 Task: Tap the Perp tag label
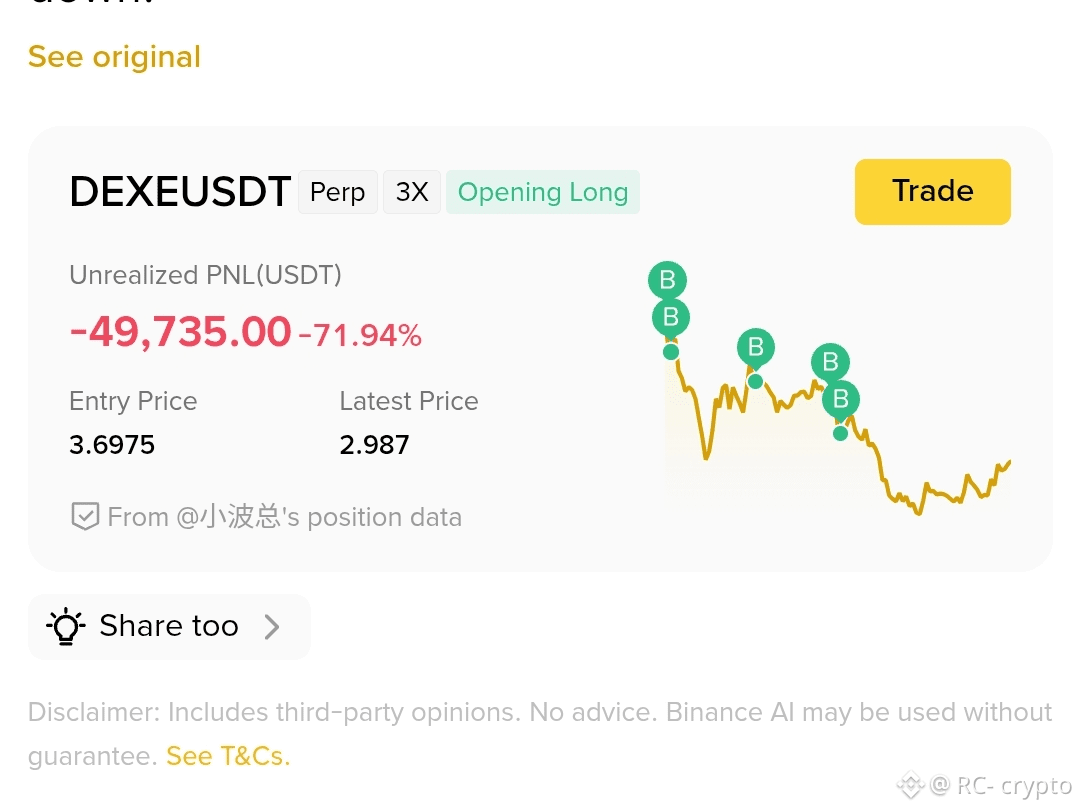tap(338, 191)
